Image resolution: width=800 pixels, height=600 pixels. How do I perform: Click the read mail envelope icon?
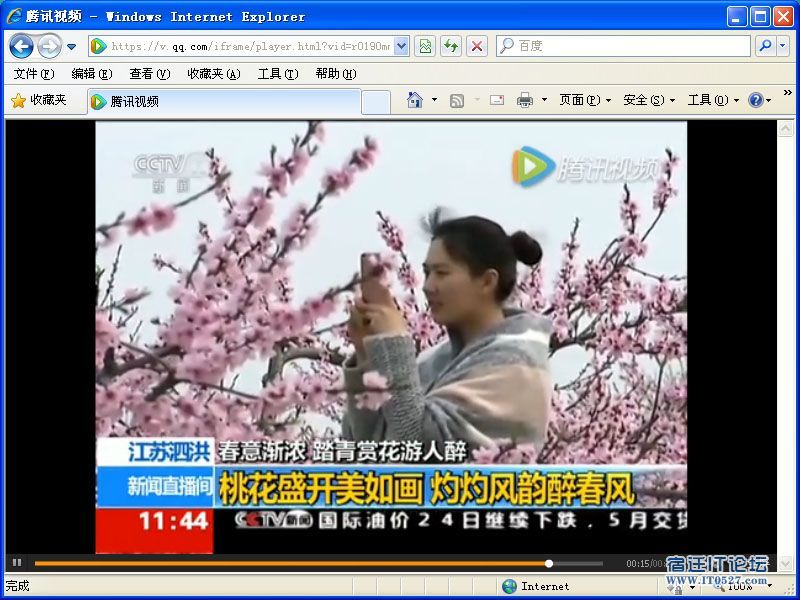pos(497,100)
